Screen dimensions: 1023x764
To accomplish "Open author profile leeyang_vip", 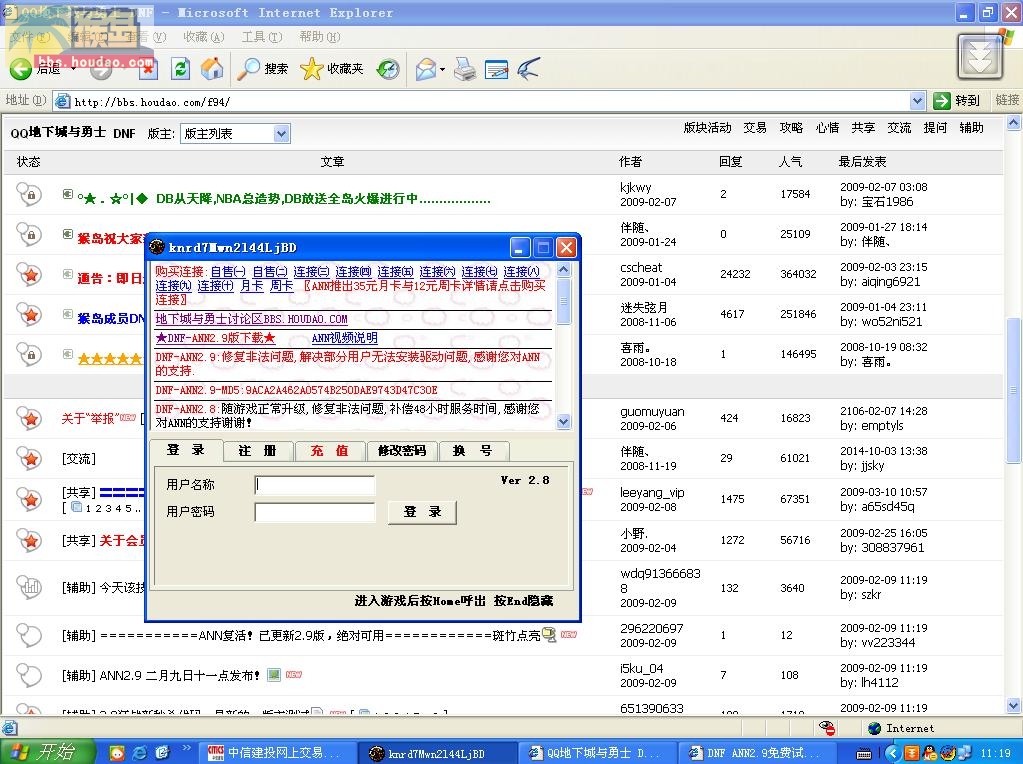I will pos(652,493).
